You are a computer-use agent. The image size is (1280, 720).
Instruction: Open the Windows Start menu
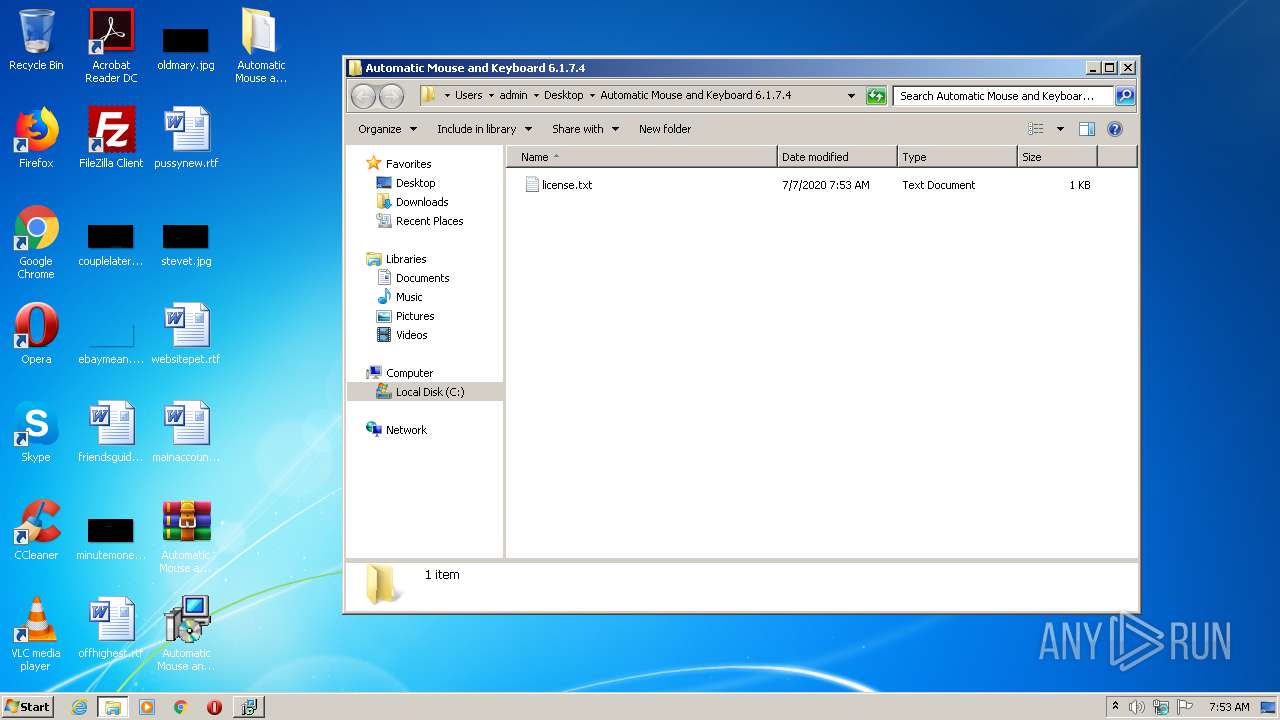(x=27, y=707)
